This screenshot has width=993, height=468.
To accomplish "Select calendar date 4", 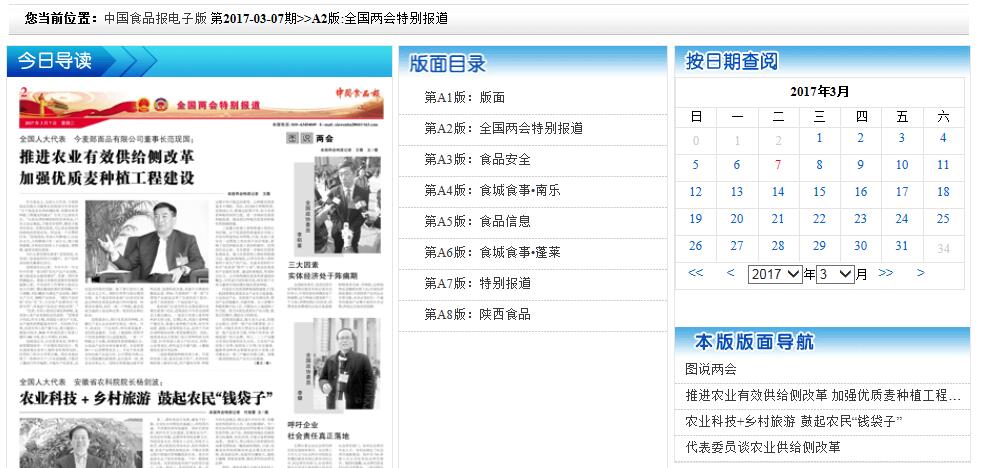I will point(943,138).
